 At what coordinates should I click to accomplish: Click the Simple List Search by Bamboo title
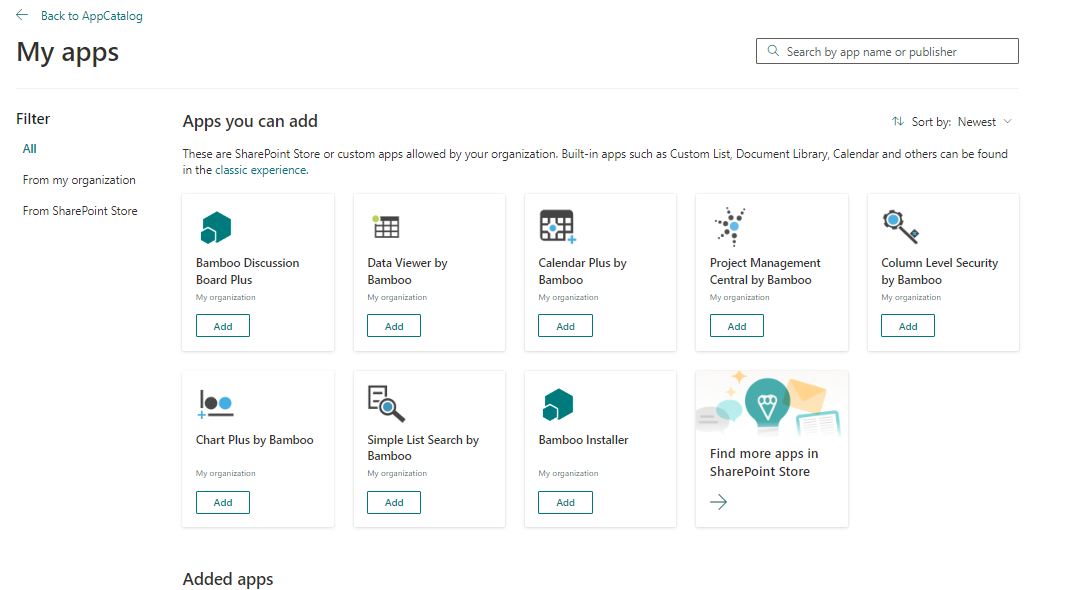tap(423, 448)
